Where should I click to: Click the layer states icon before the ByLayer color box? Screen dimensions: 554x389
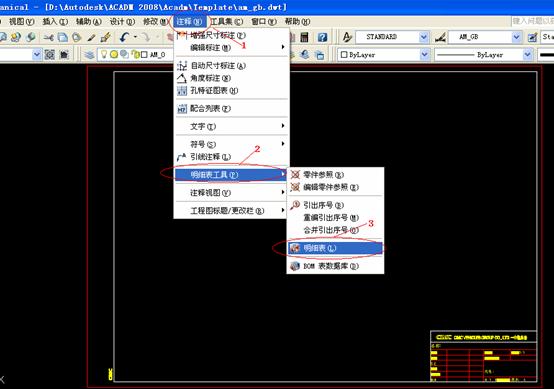(320, 55)
